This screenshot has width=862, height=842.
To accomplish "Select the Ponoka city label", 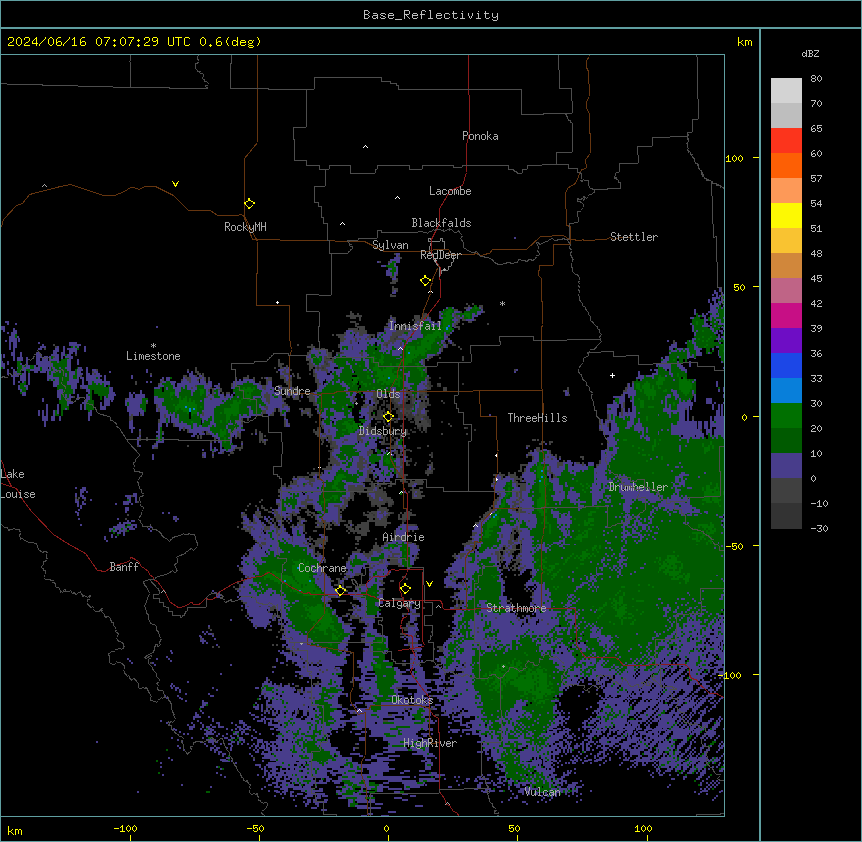I will [480, 136].
